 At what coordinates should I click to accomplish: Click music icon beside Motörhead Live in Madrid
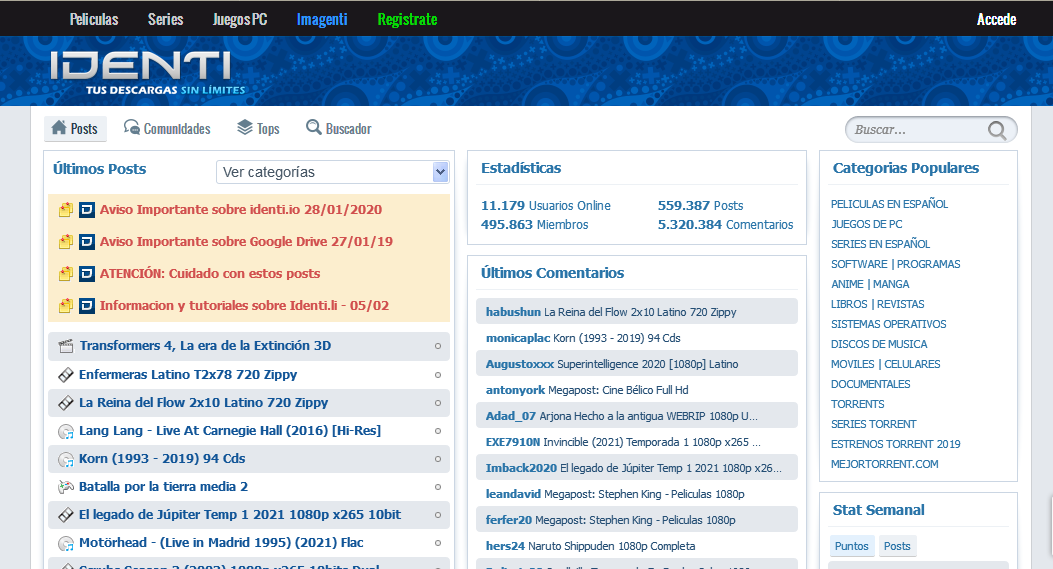(66, 543)
